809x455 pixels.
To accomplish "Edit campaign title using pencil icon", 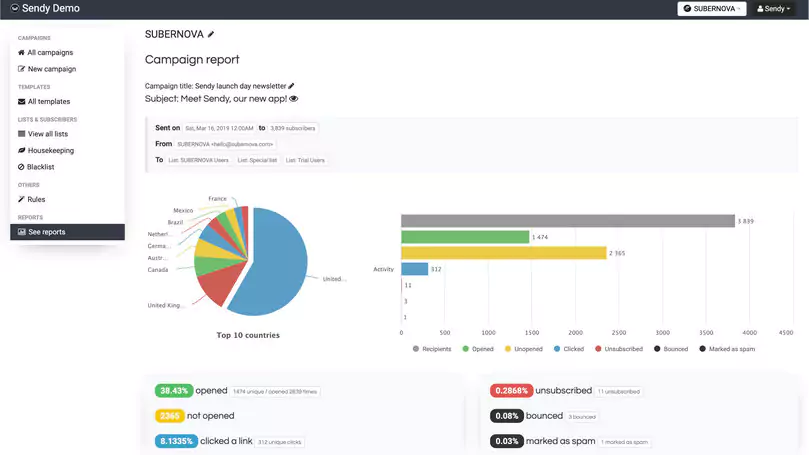I will (292, 86).
